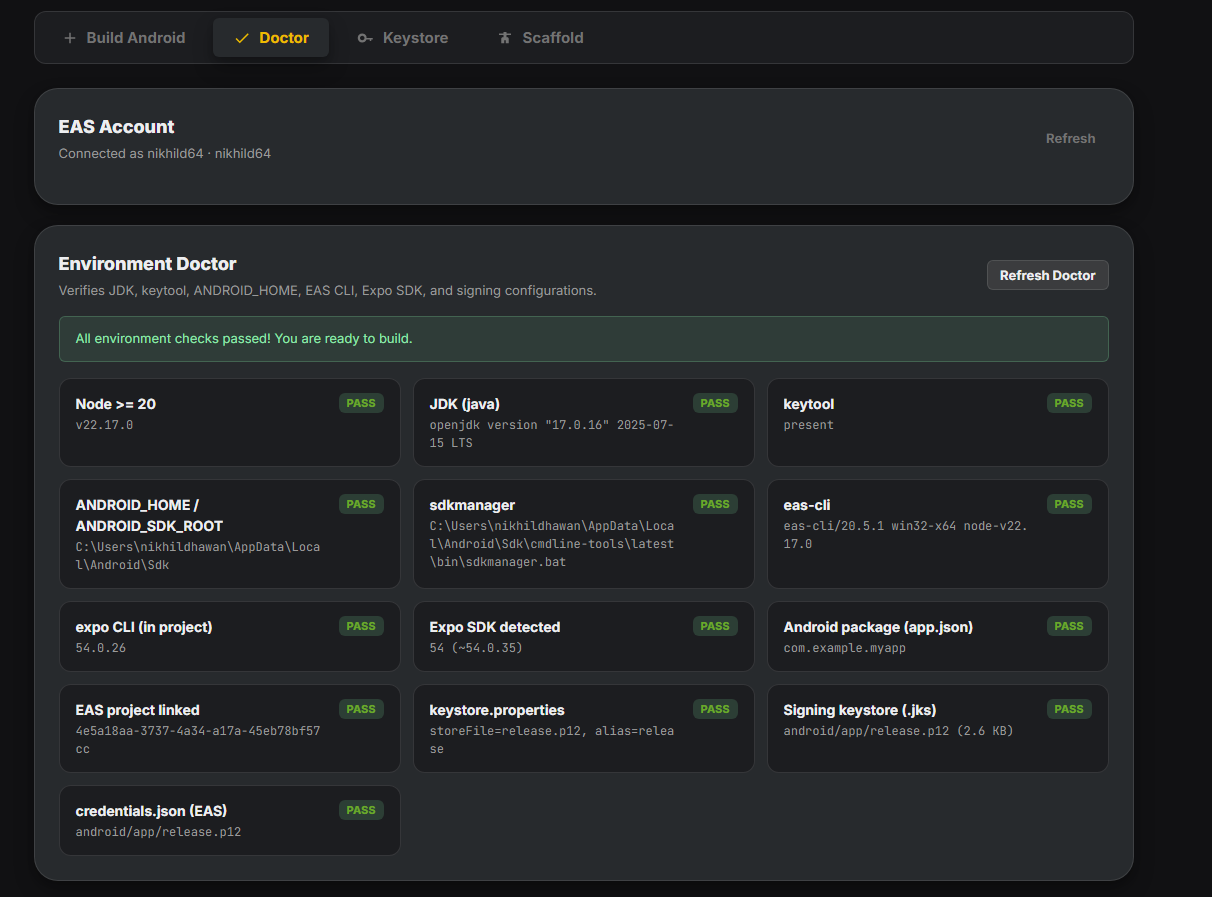The height and width of the screenshot is (897, 1212).
Task: Select the 4e5a18aa project ID text
Action: pos(197,740)
